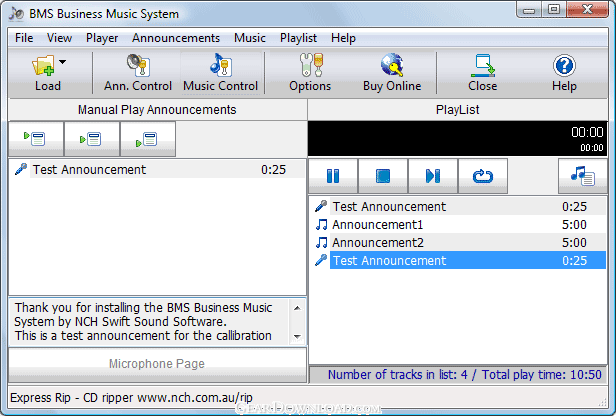Click 5:00 duration of Announcement2
Viewport: 616px width, 416px height.
tap(574, 243)
